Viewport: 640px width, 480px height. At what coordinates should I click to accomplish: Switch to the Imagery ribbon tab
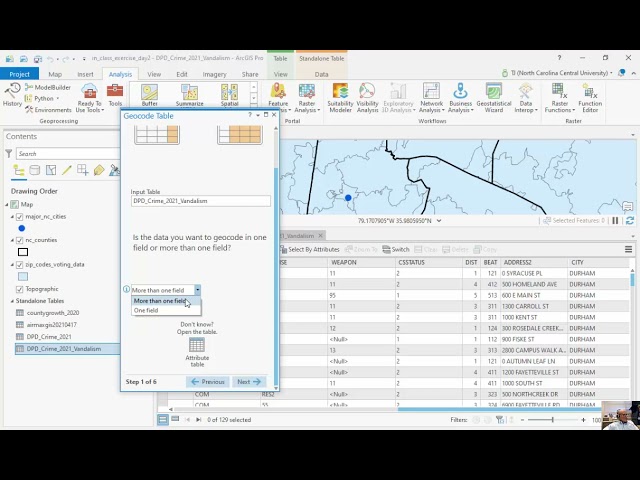click(214, 74)
